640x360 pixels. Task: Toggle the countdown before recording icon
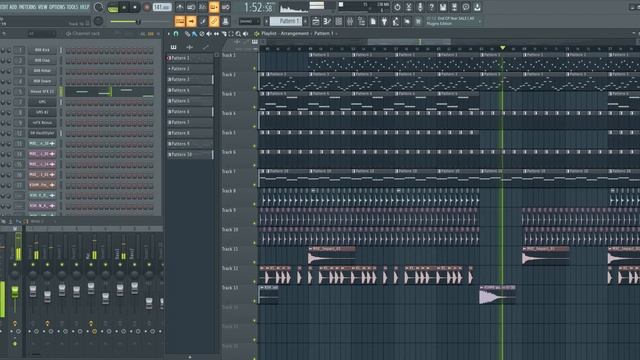(x=202, y=7)
